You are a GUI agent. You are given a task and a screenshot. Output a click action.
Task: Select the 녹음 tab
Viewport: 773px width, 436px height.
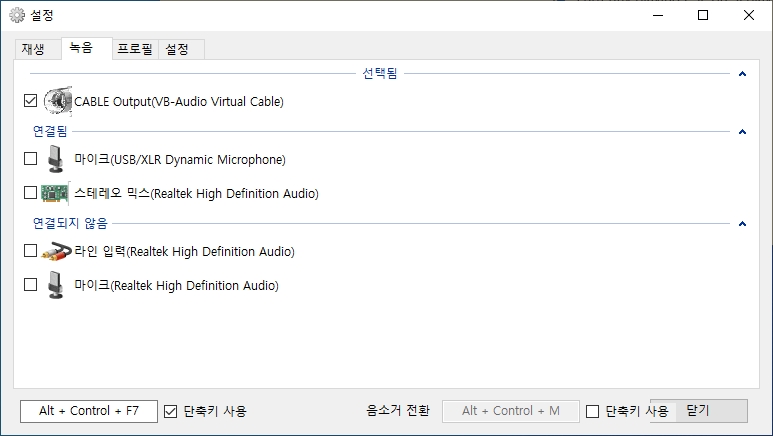[87, 48]
